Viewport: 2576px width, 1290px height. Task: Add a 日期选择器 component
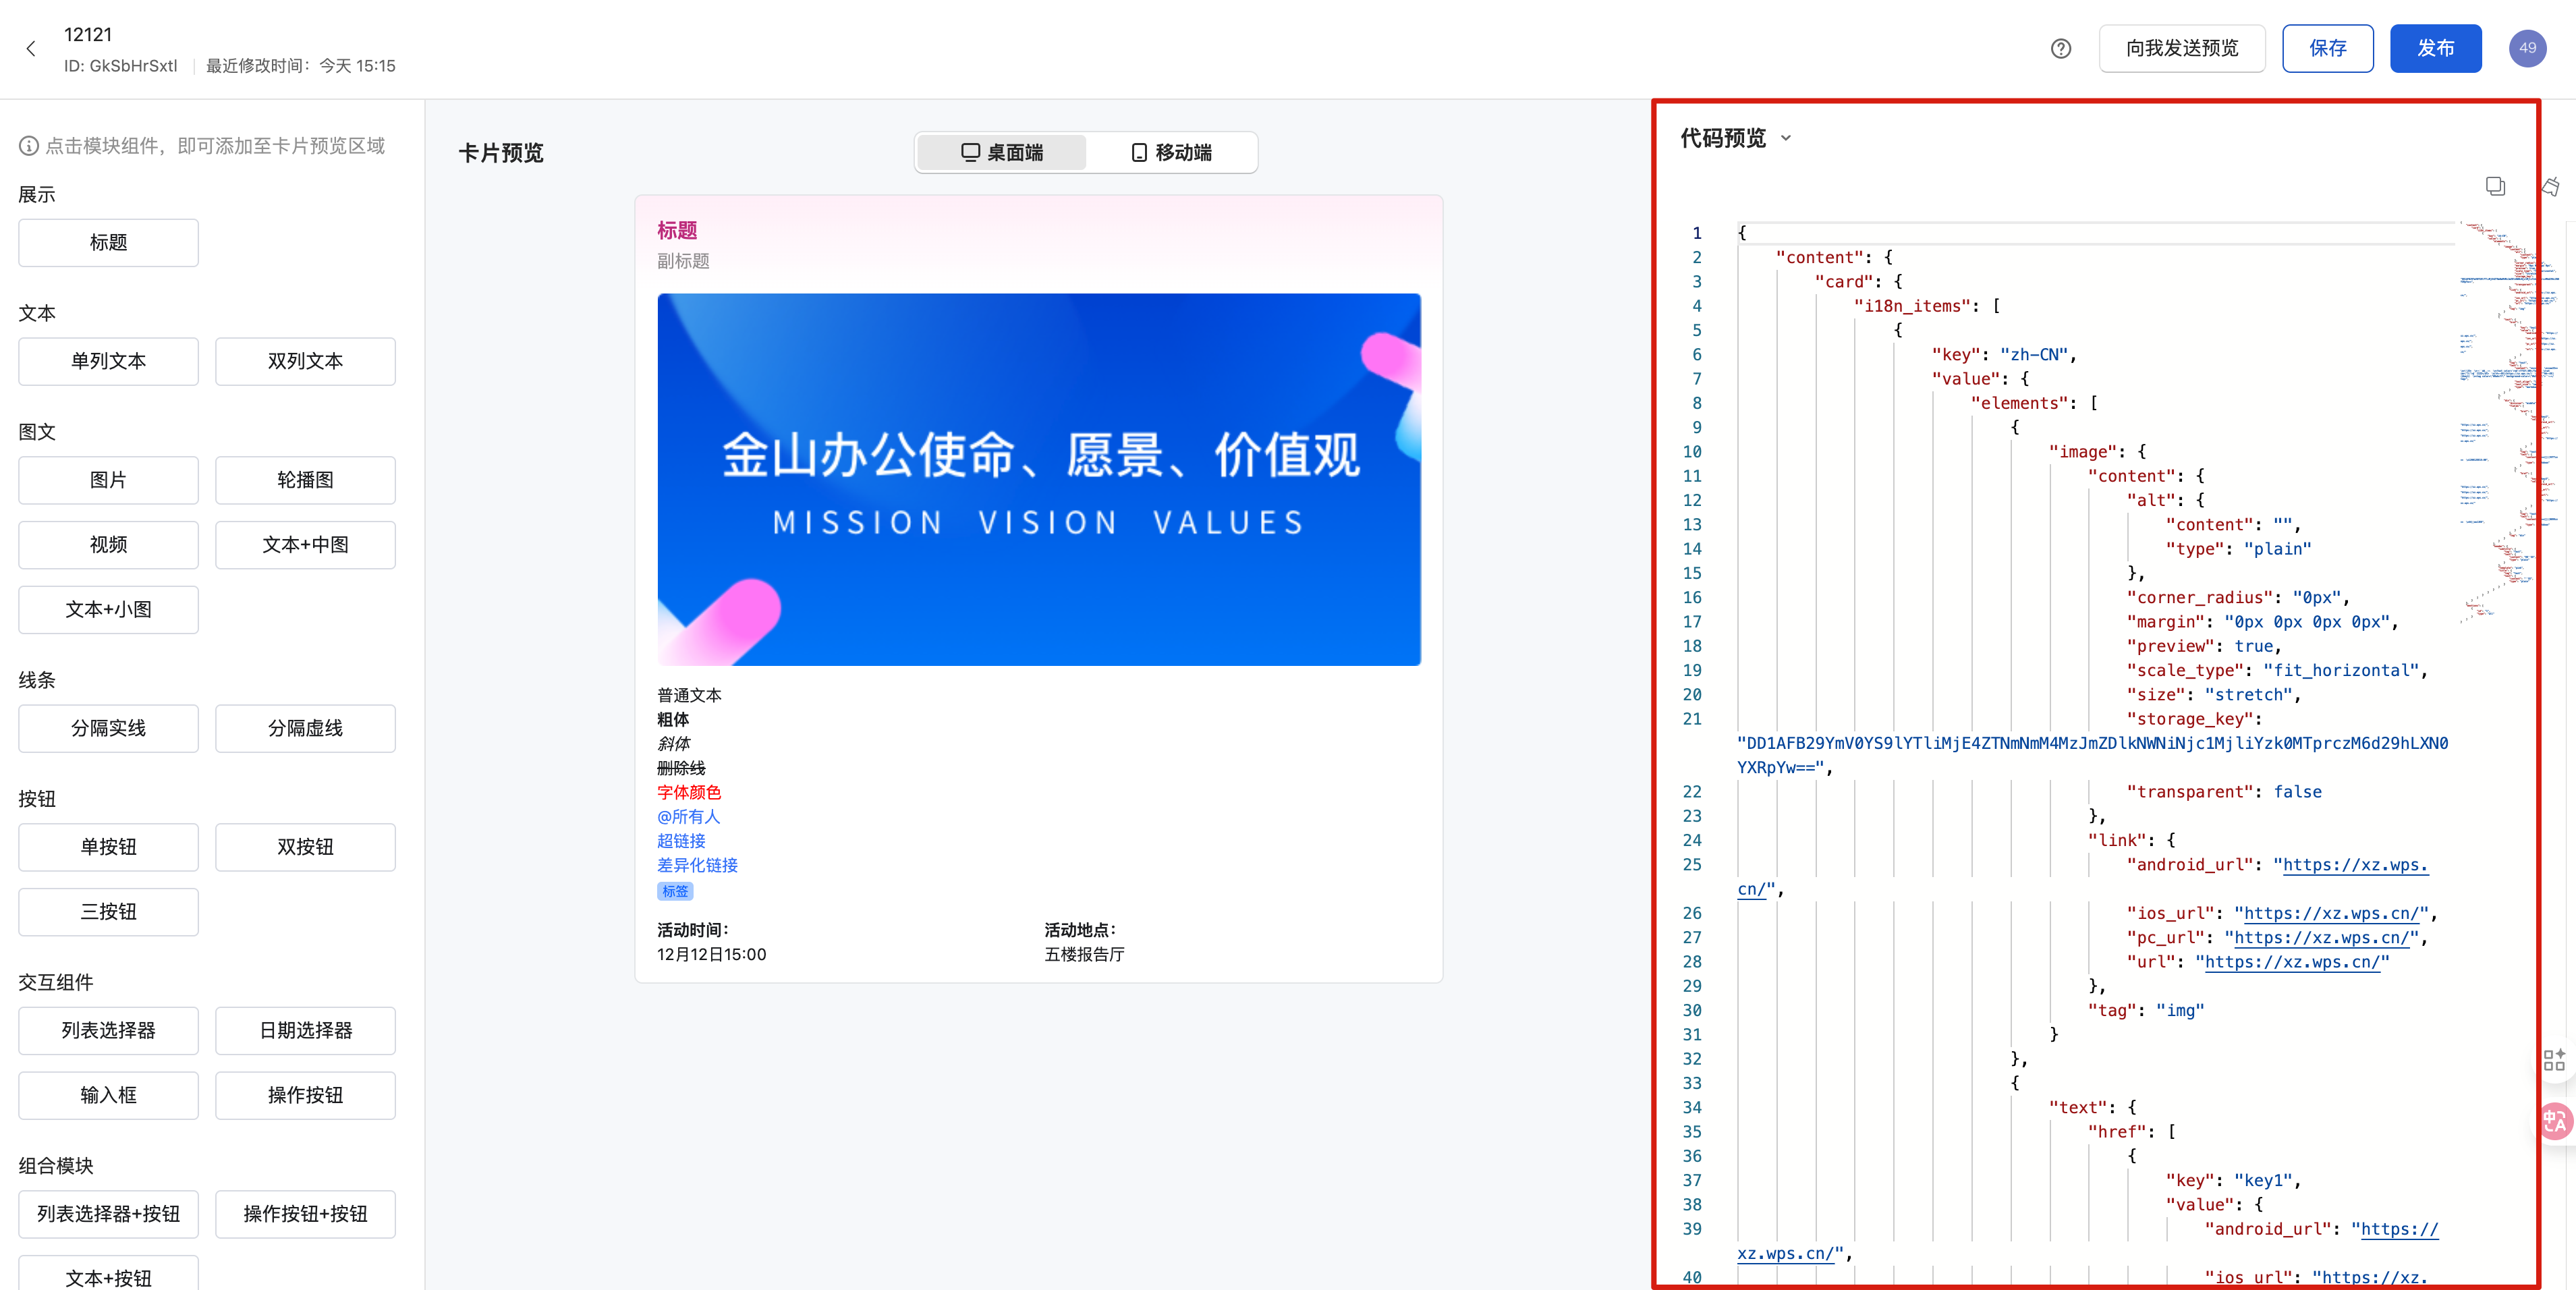305,1031
